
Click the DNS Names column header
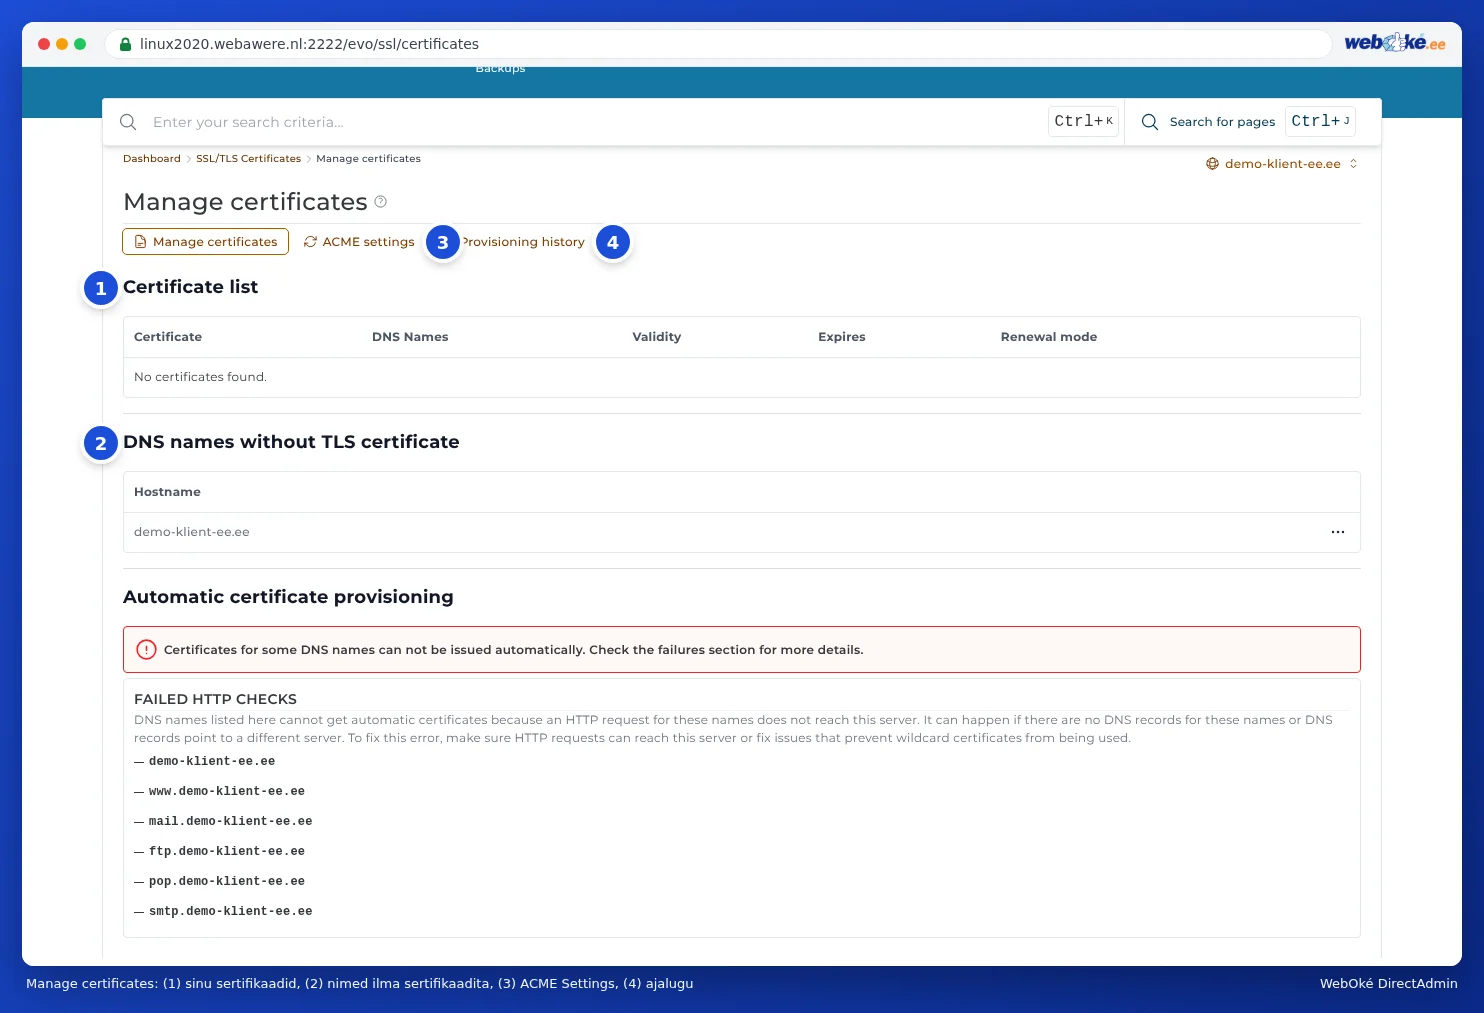pyautogui.click(x=410, y=337)
